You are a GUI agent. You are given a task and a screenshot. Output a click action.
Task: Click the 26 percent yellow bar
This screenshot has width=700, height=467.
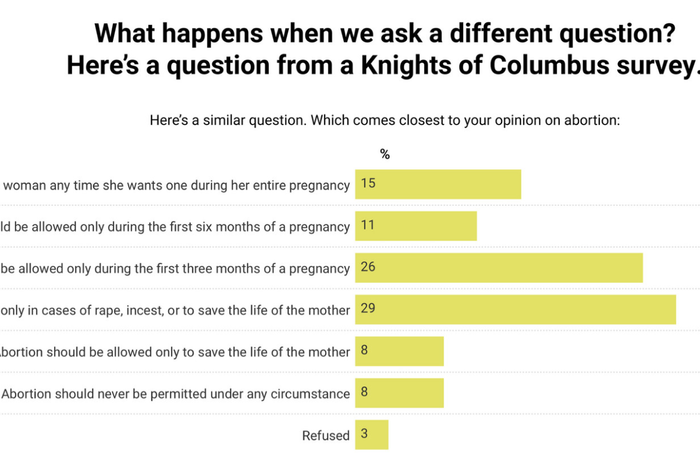(500, 268)
